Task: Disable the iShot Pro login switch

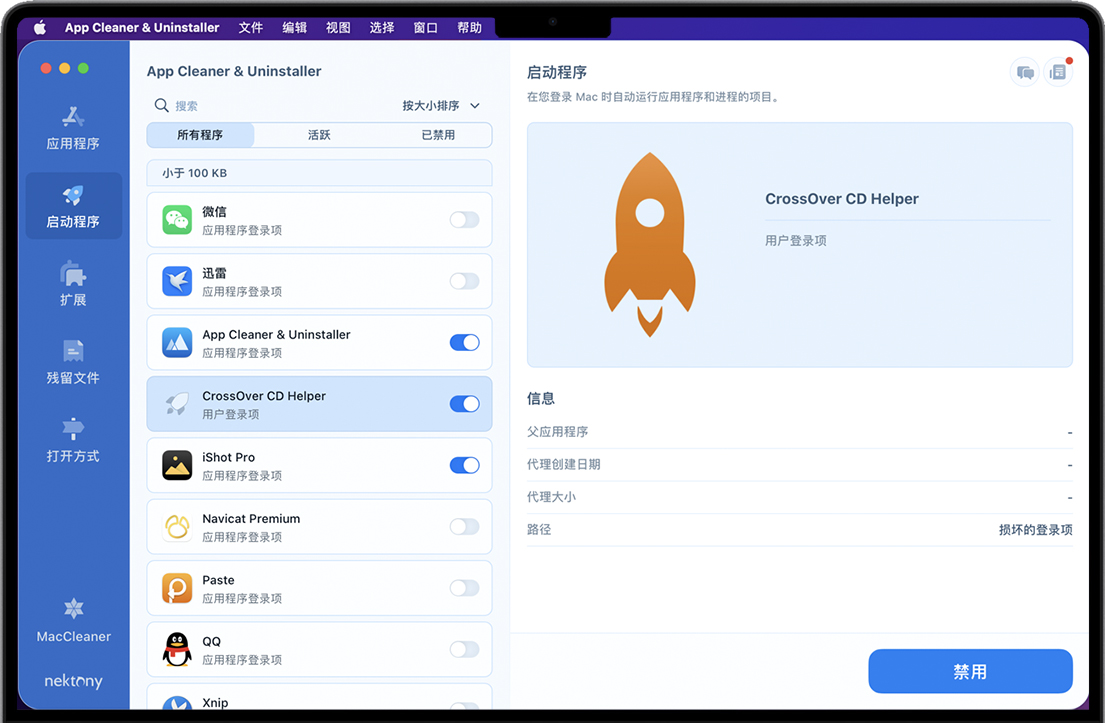Action: 464,465
